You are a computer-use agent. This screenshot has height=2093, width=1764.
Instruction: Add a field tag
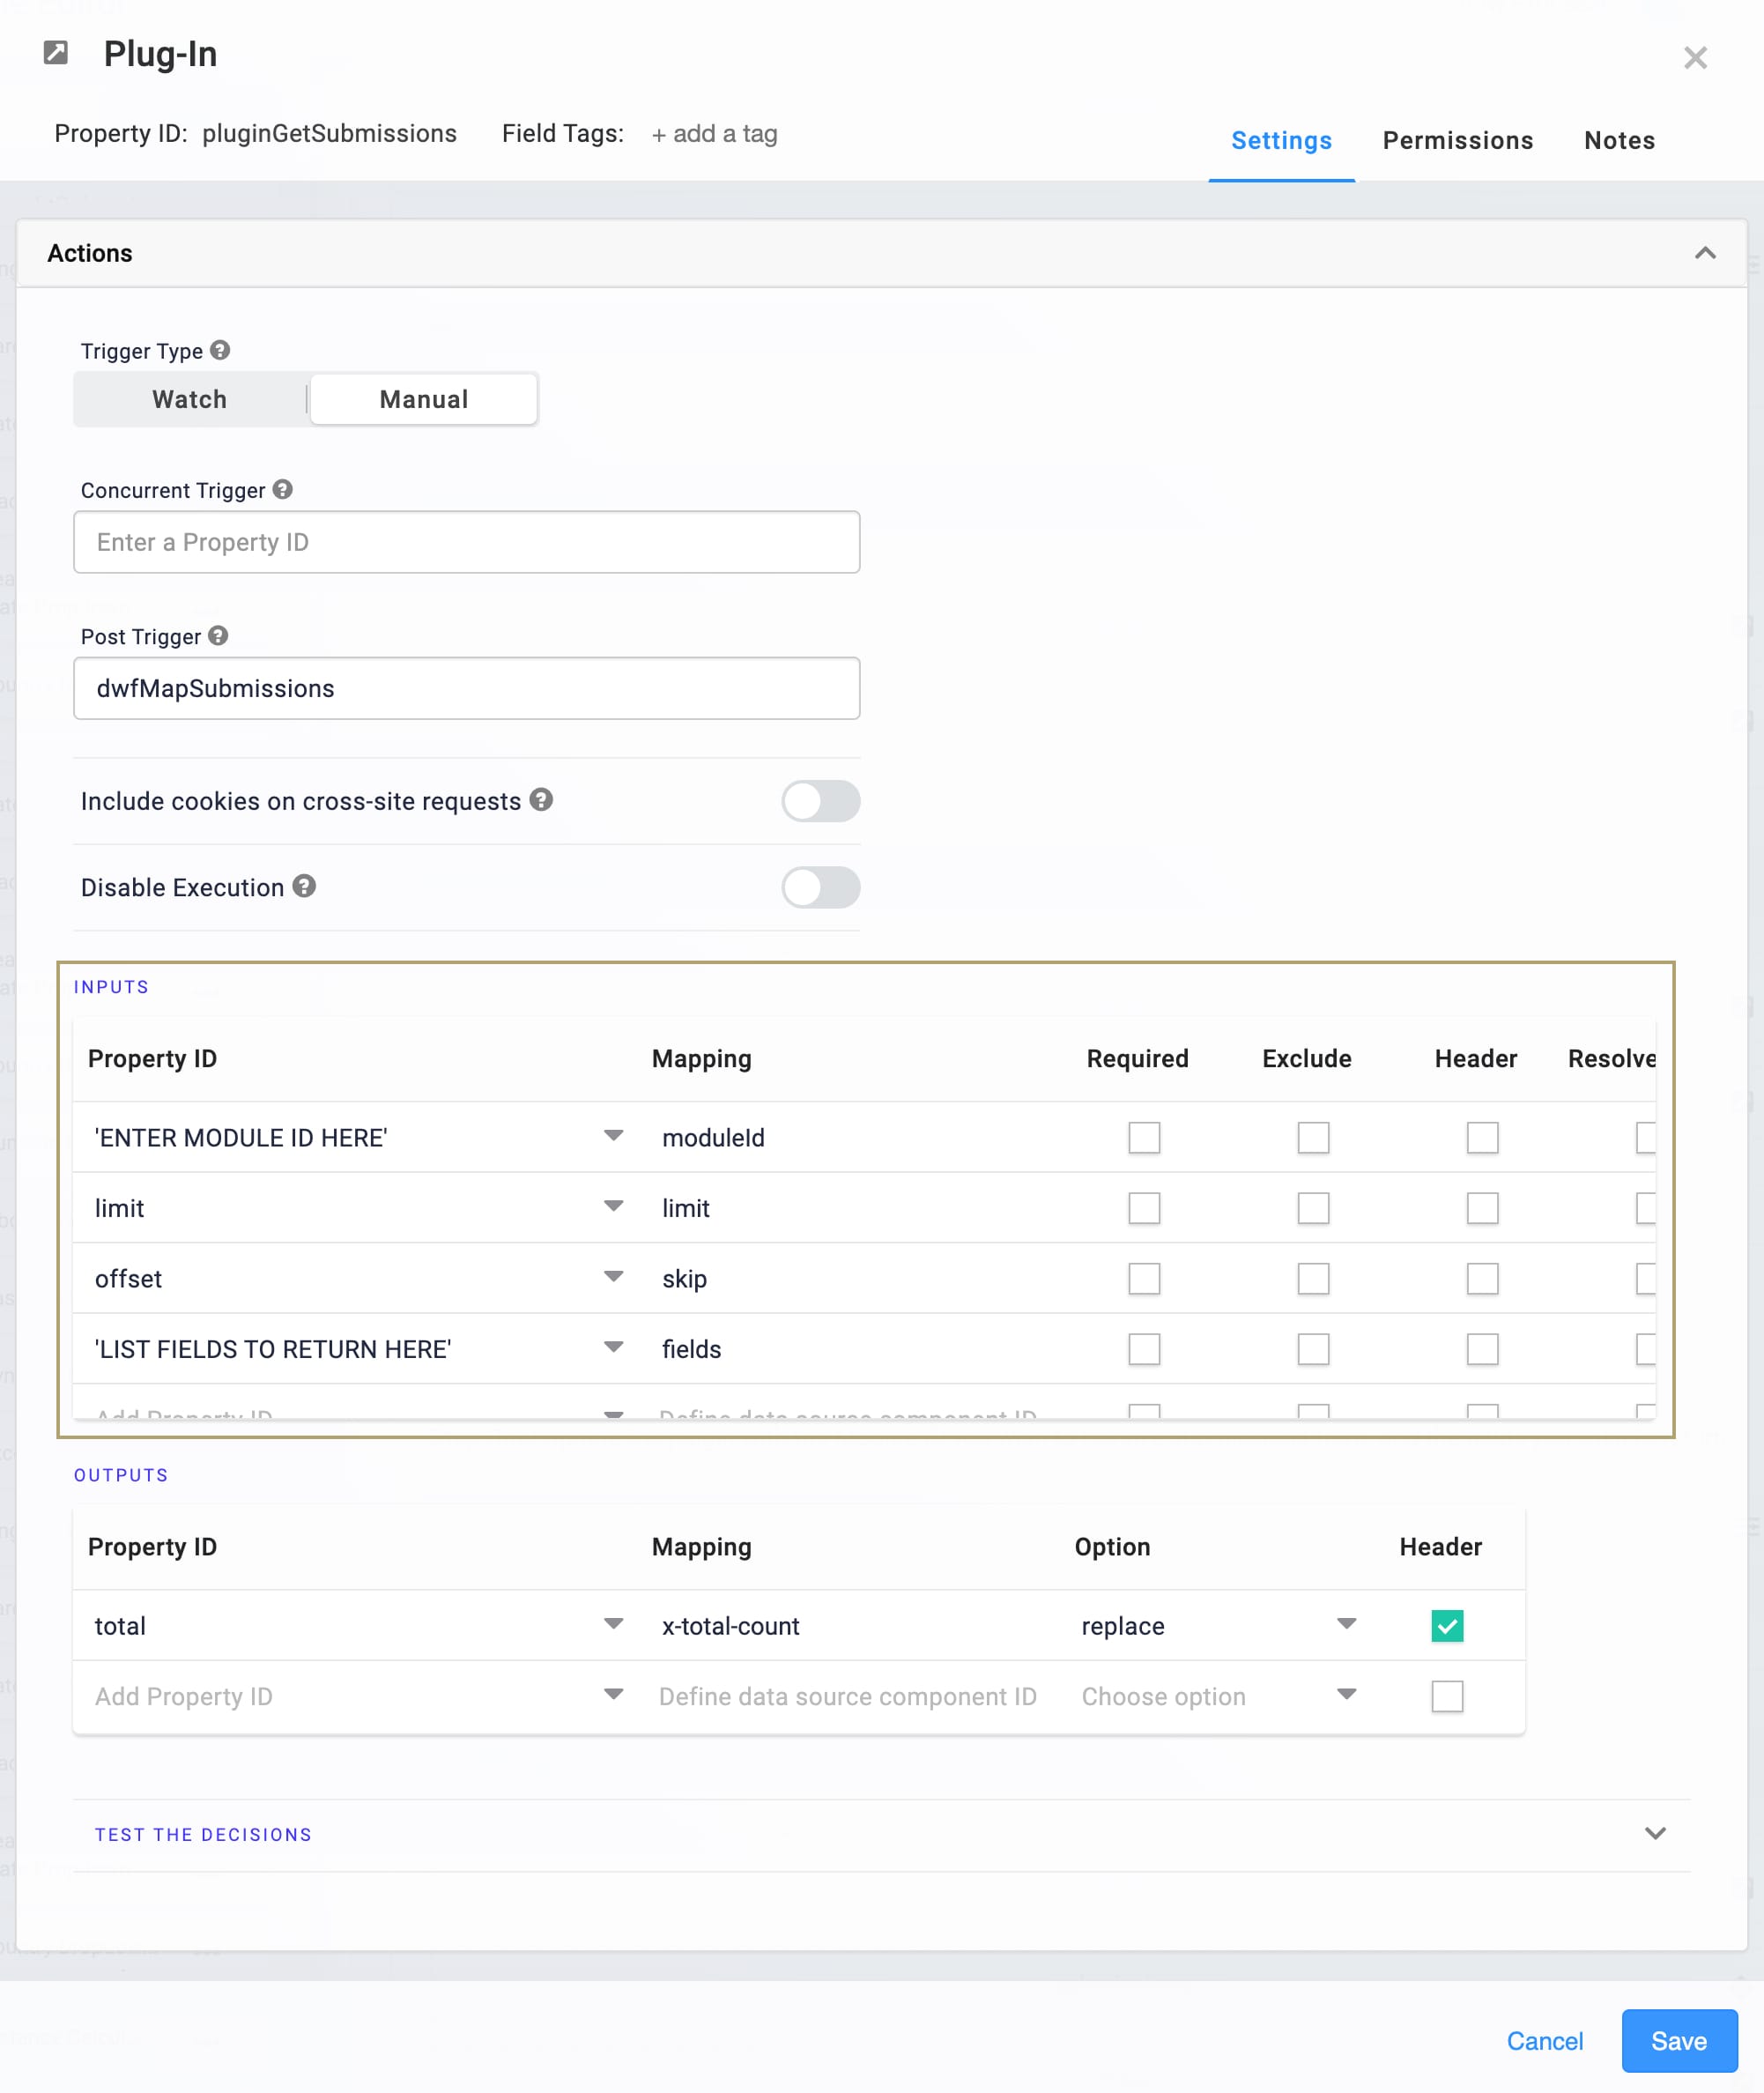point(714,134)
